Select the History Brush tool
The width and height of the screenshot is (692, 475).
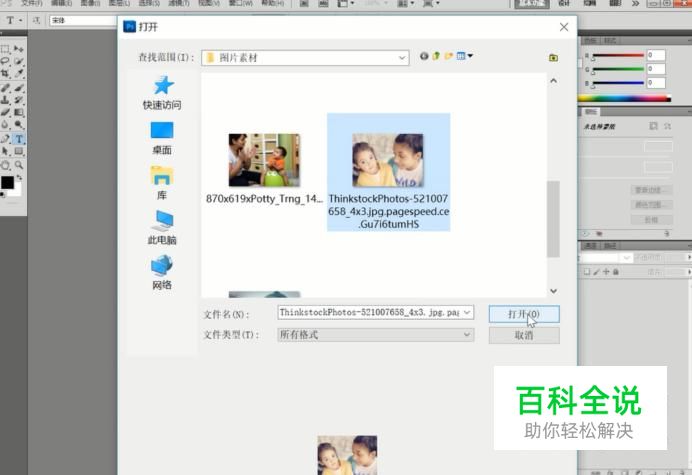click(19, 100)
